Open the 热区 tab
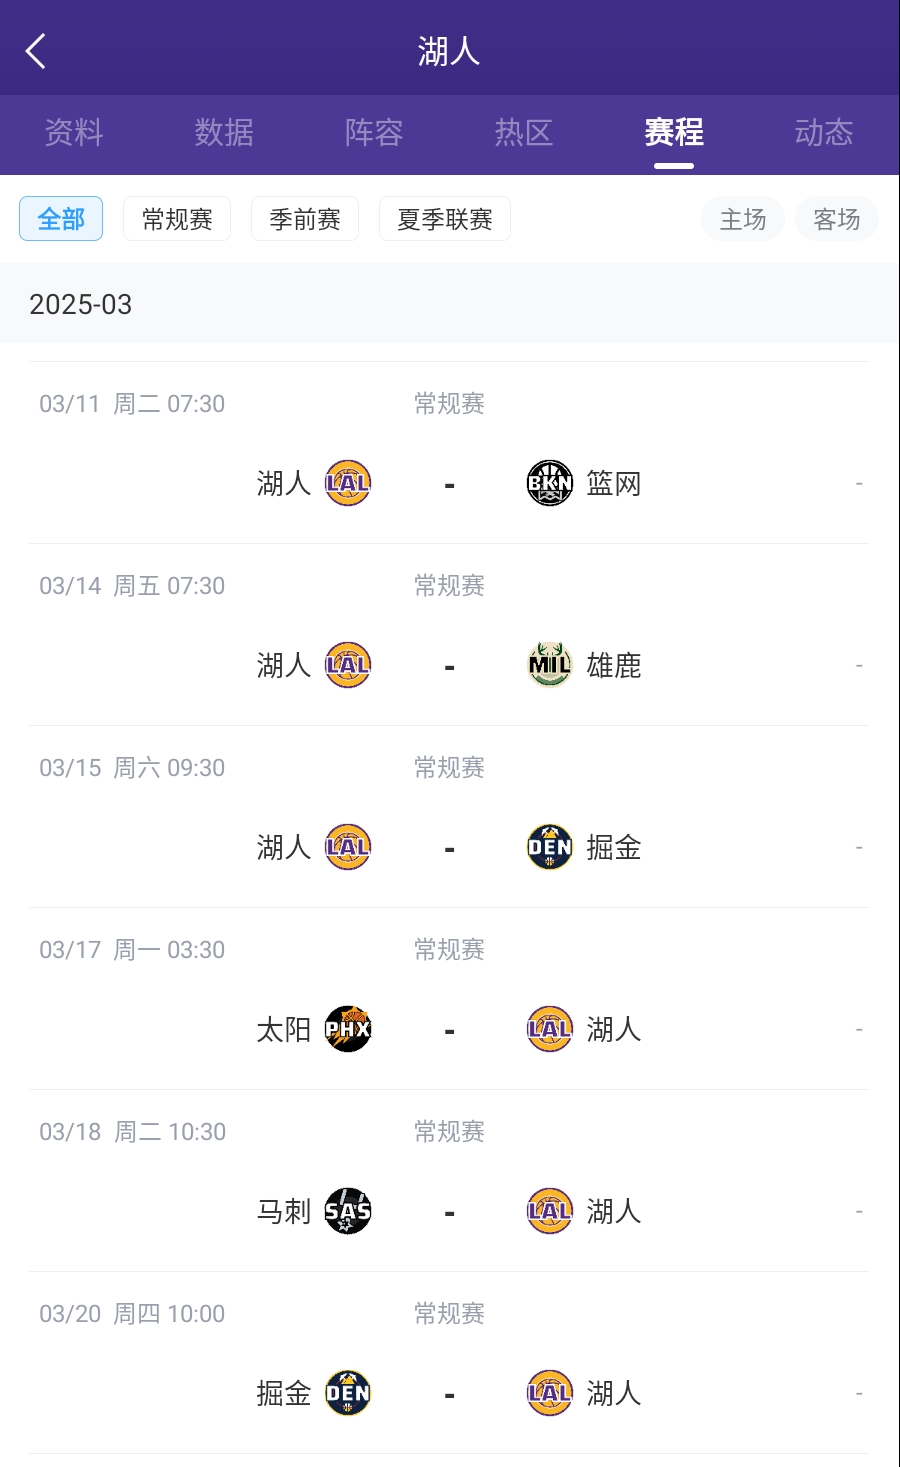This screenshot has width=900, height=1467. [x=524, y=133]
